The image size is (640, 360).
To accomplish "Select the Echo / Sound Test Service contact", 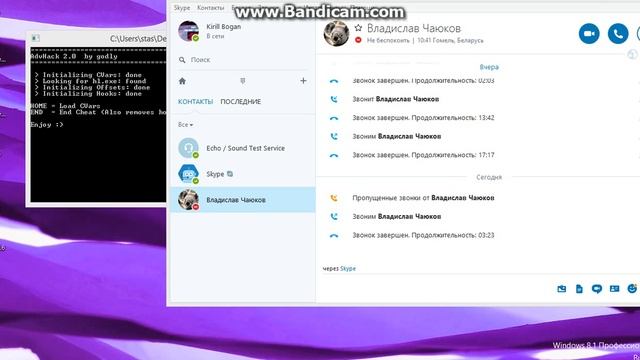I will (242, 148).
